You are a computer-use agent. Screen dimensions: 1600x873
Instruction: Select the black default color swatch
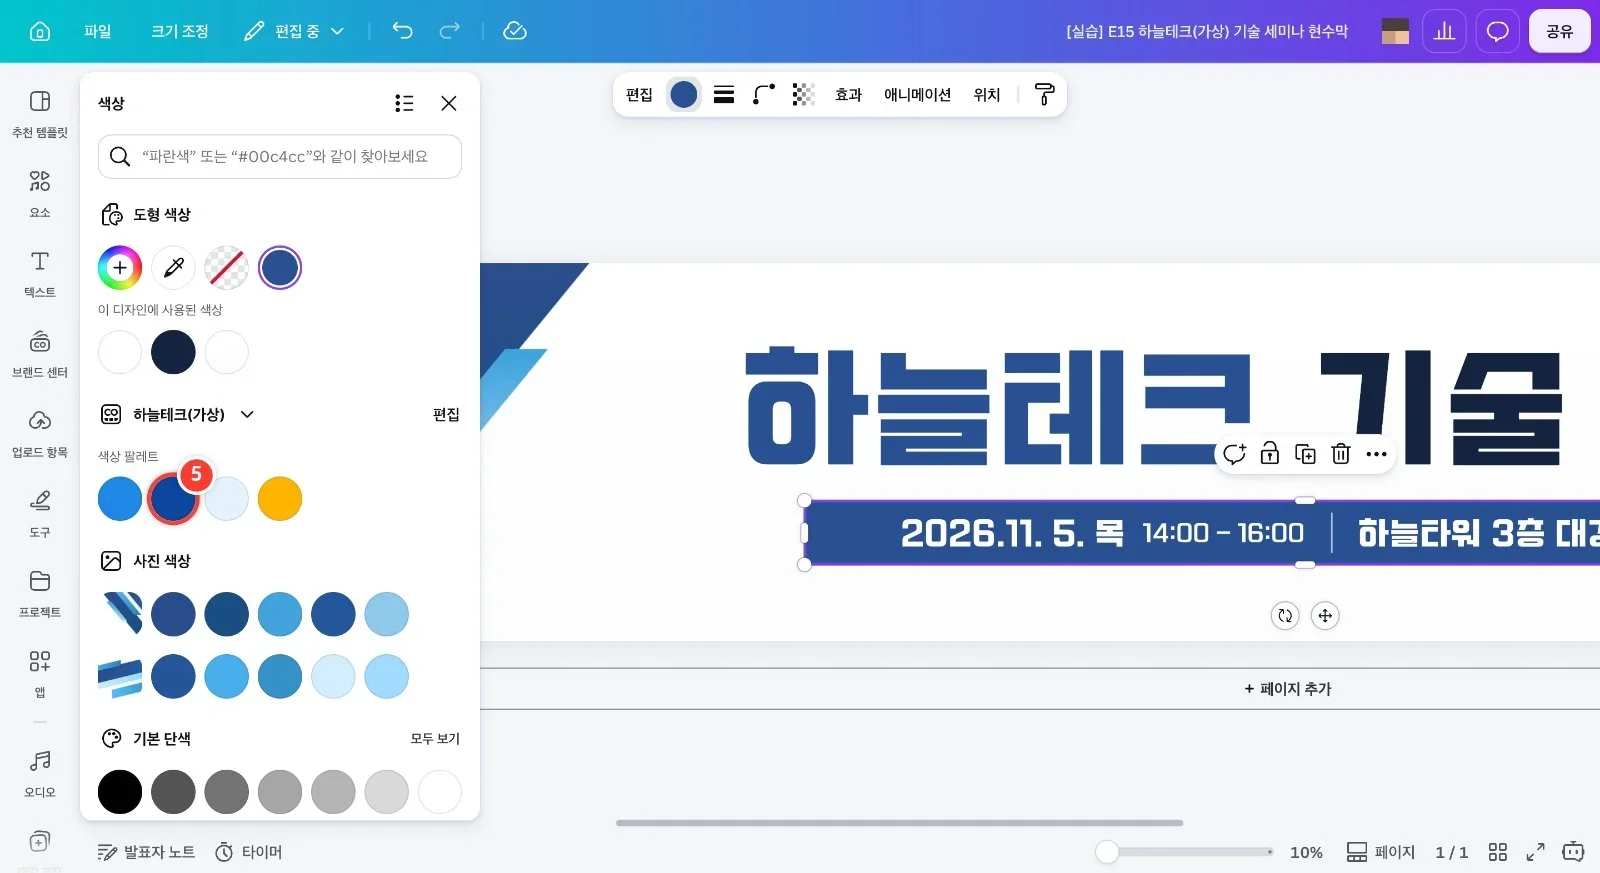[120, 792]
